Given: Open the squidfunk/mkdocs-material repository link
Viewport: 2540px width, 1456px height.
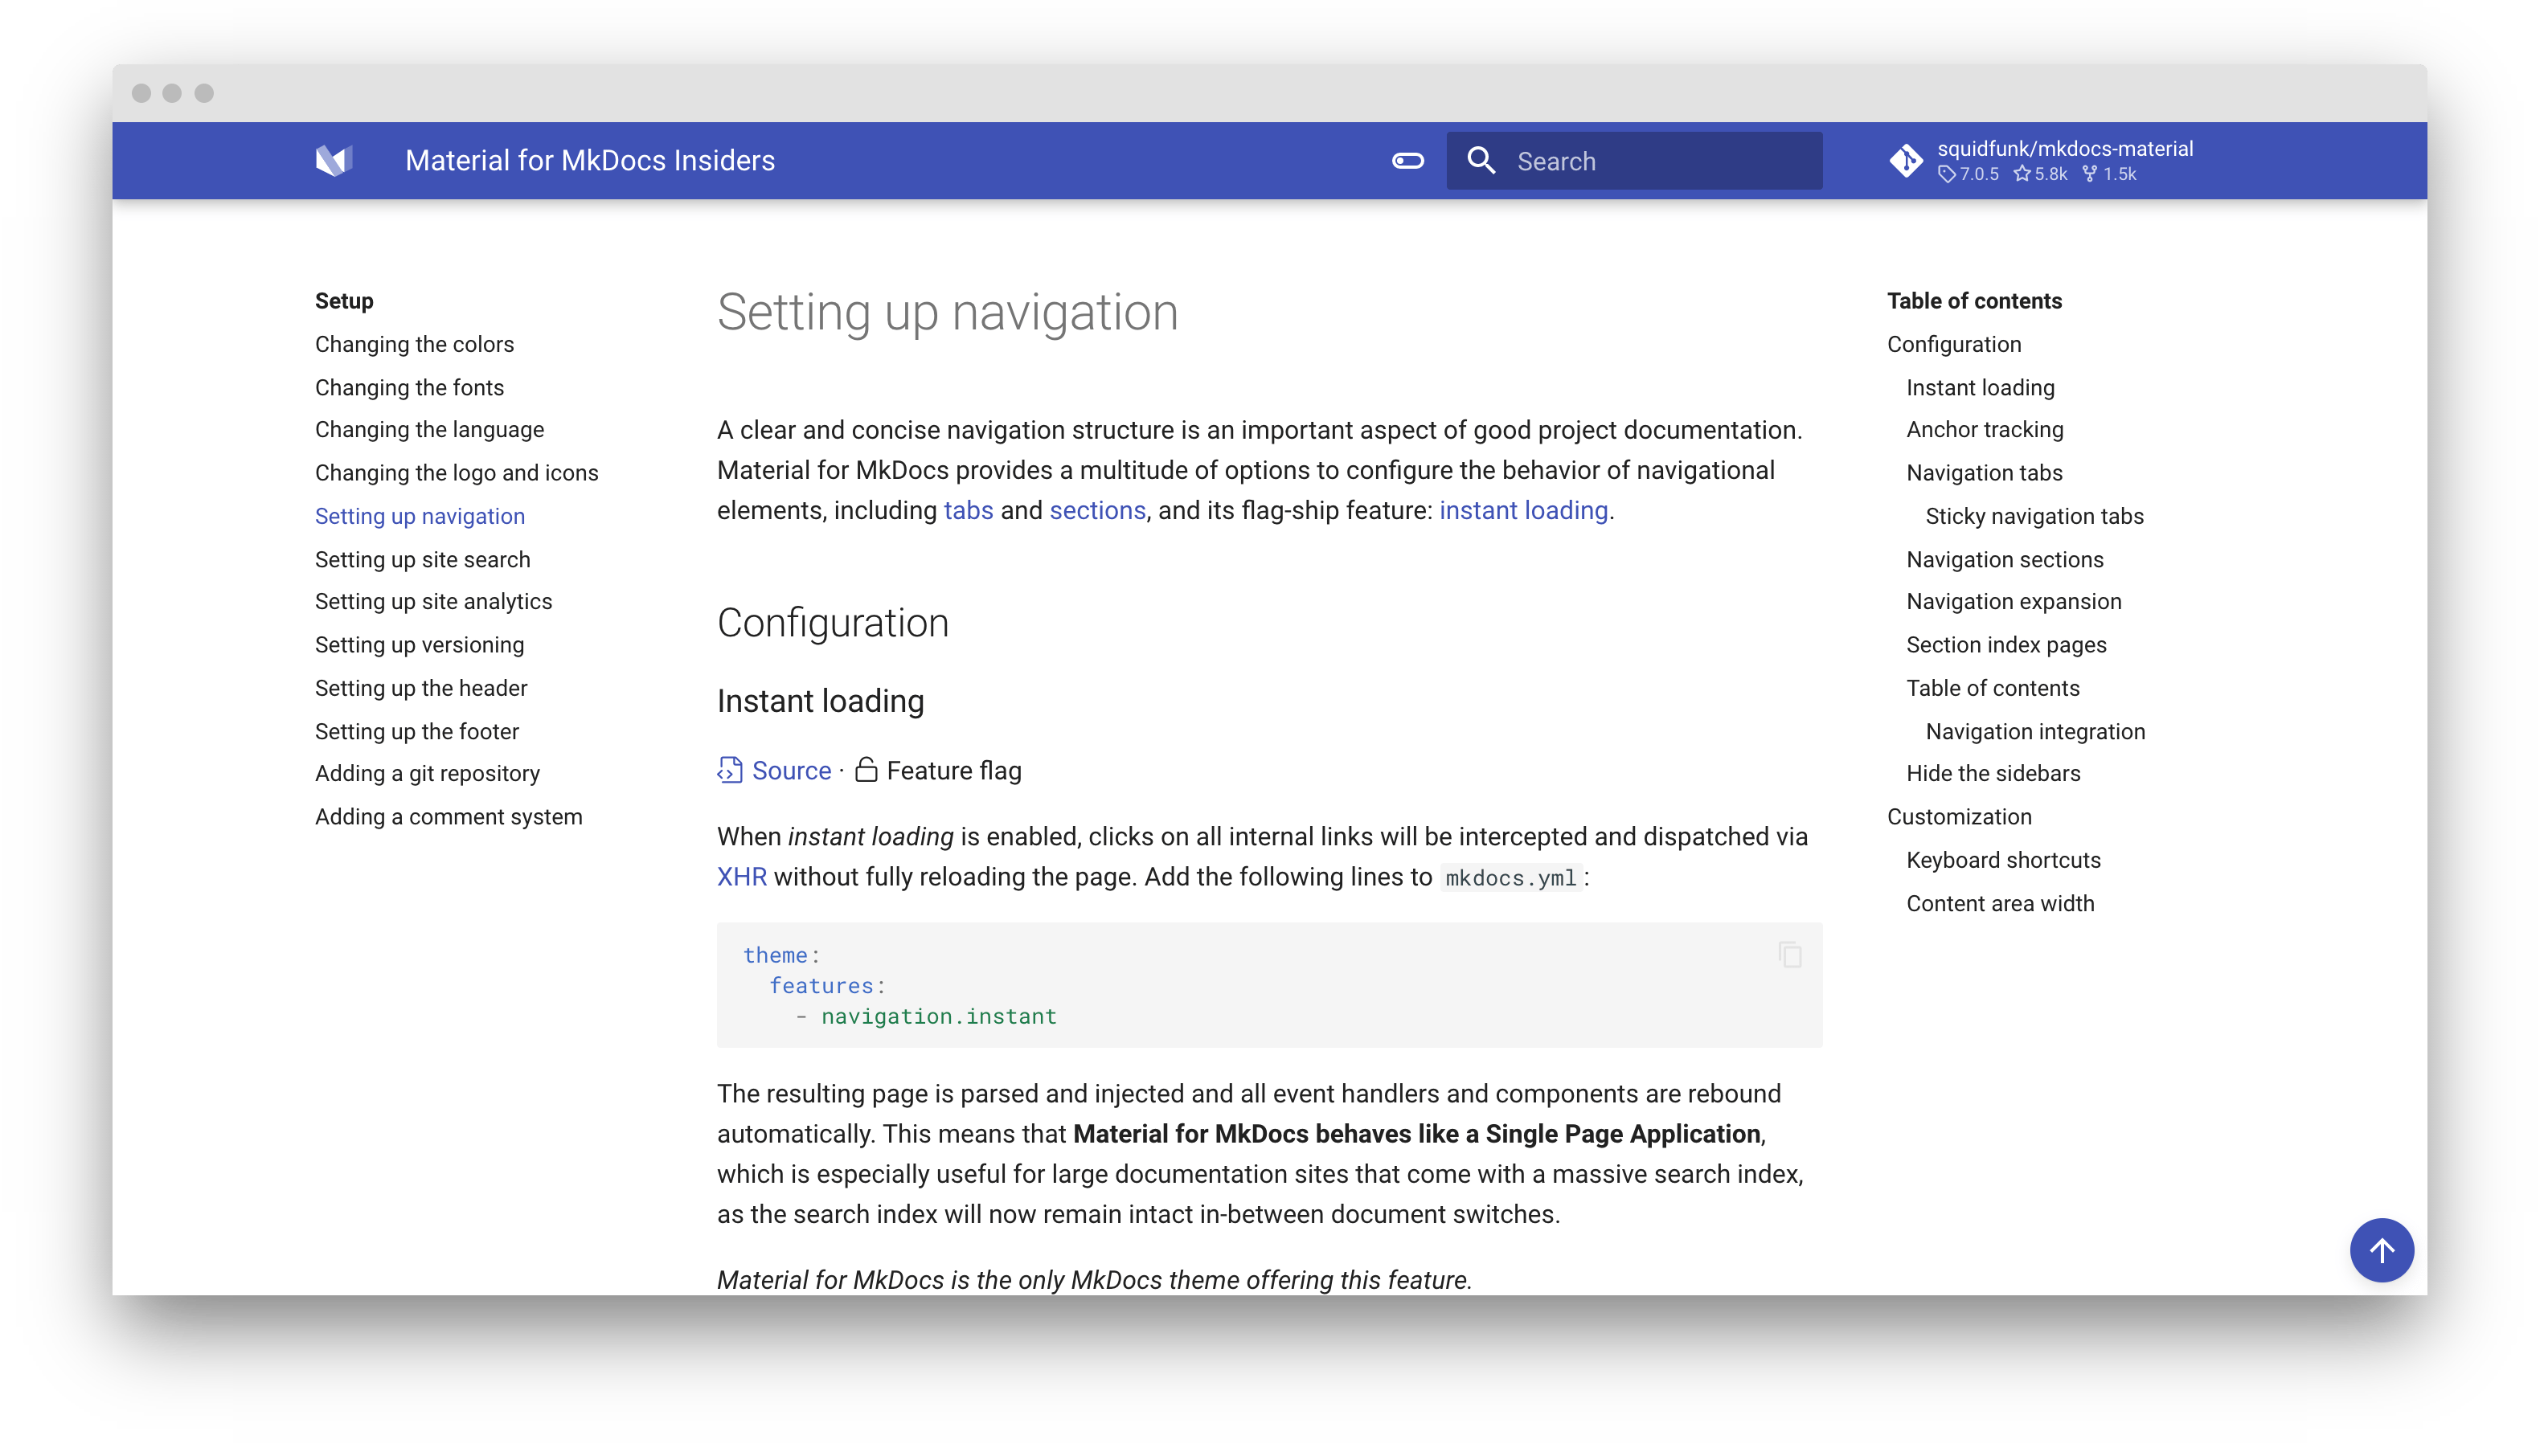Looking at the screenshot, I should tap(2064, 149).
